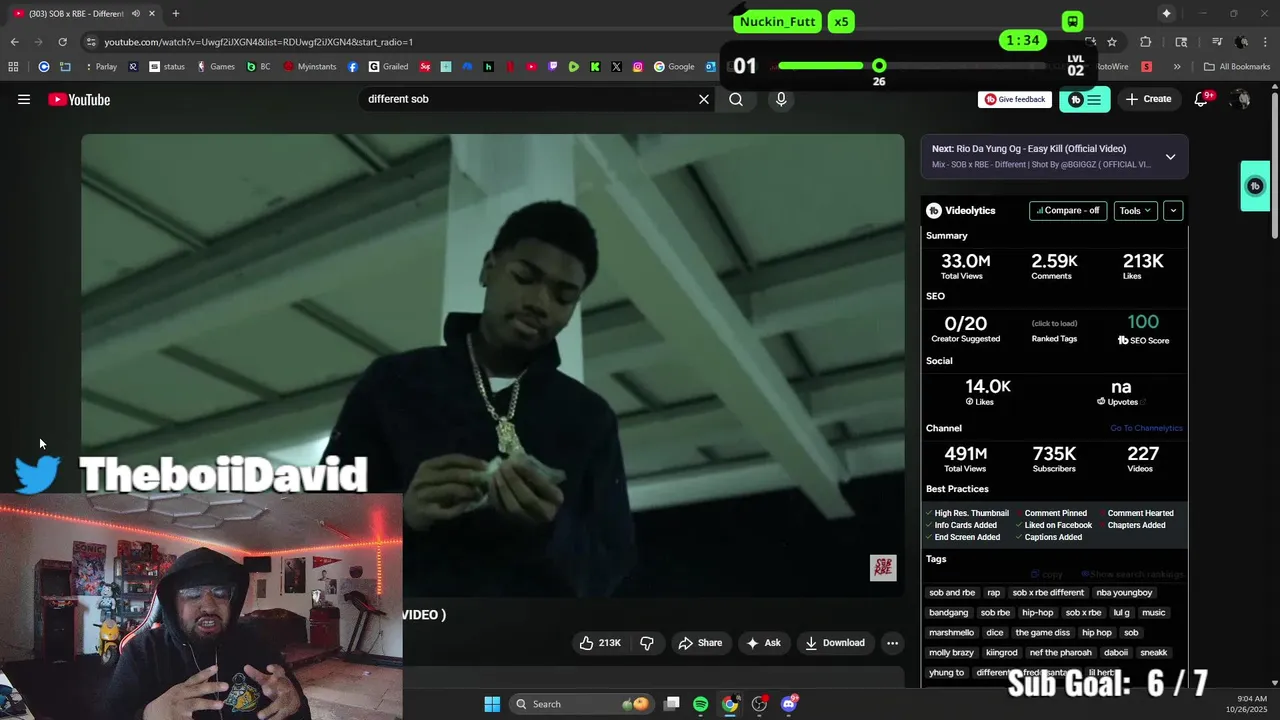Dislike the video with thumbs down
This screenshot has height=720, width=1280.
point(647,643)
